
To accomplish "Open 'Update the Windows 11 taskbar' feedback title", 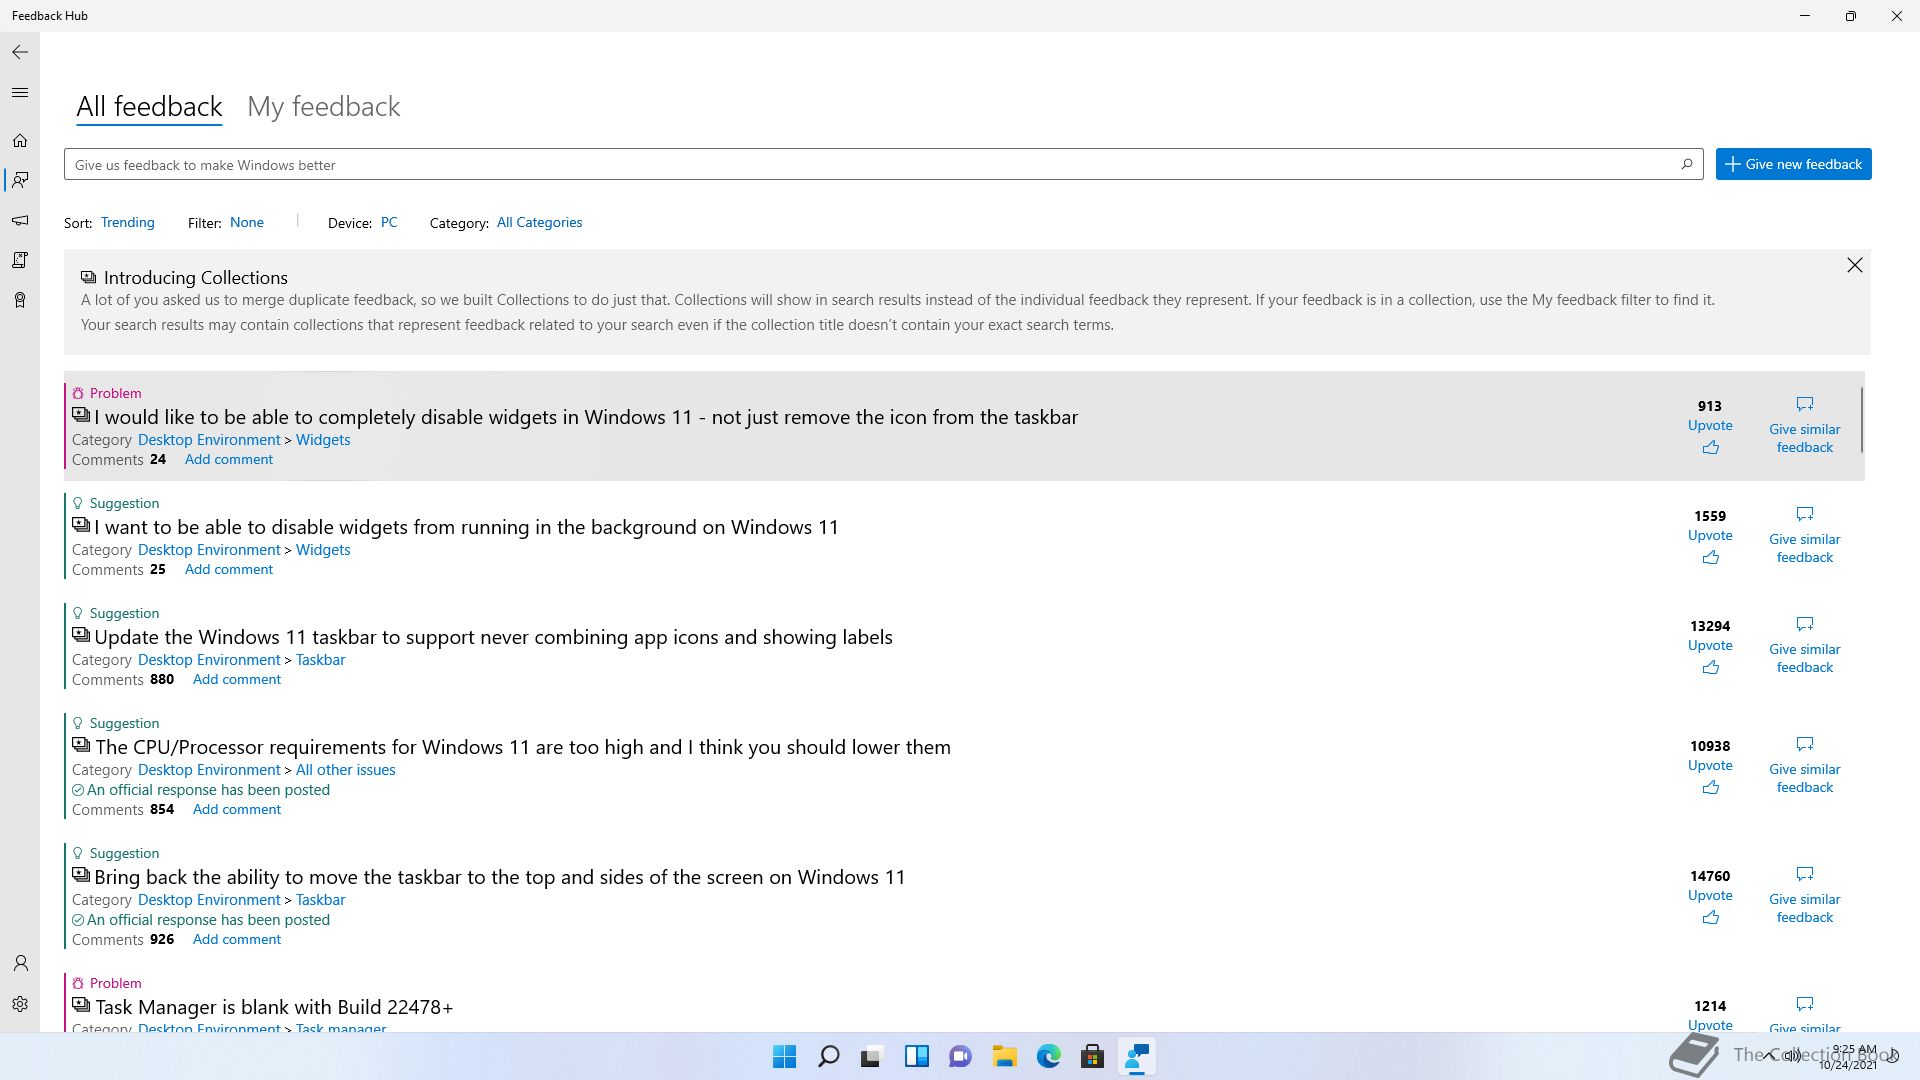I will coord(493,636).
